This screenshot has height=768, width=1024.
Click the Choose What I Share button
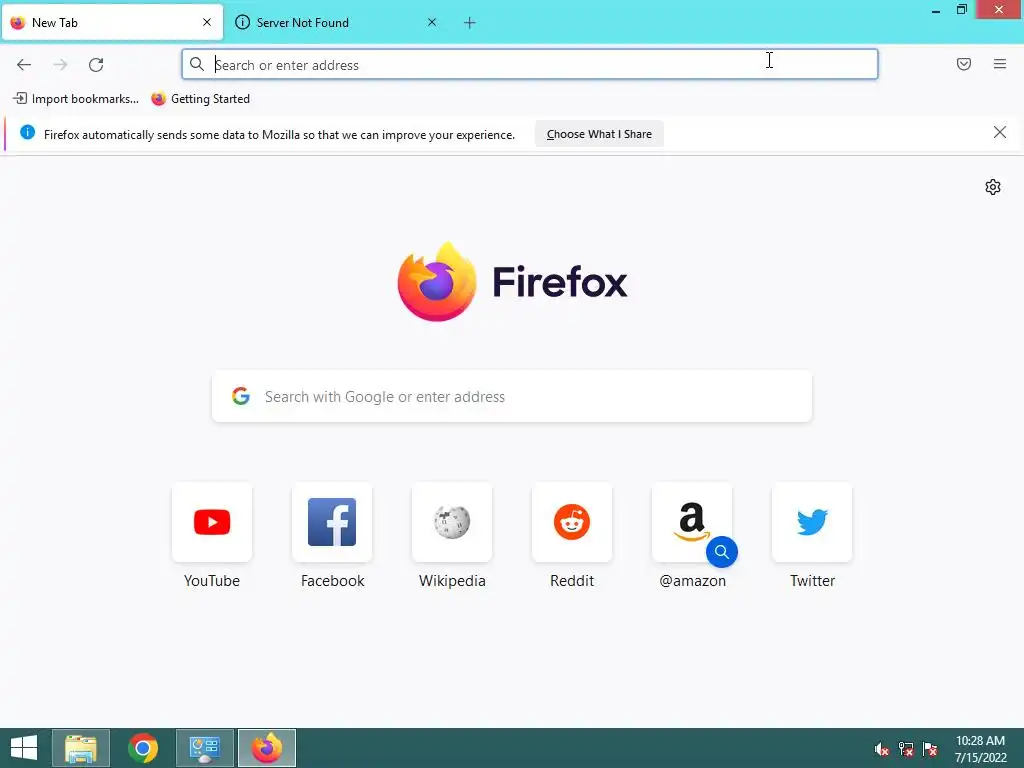pos(599,134)
